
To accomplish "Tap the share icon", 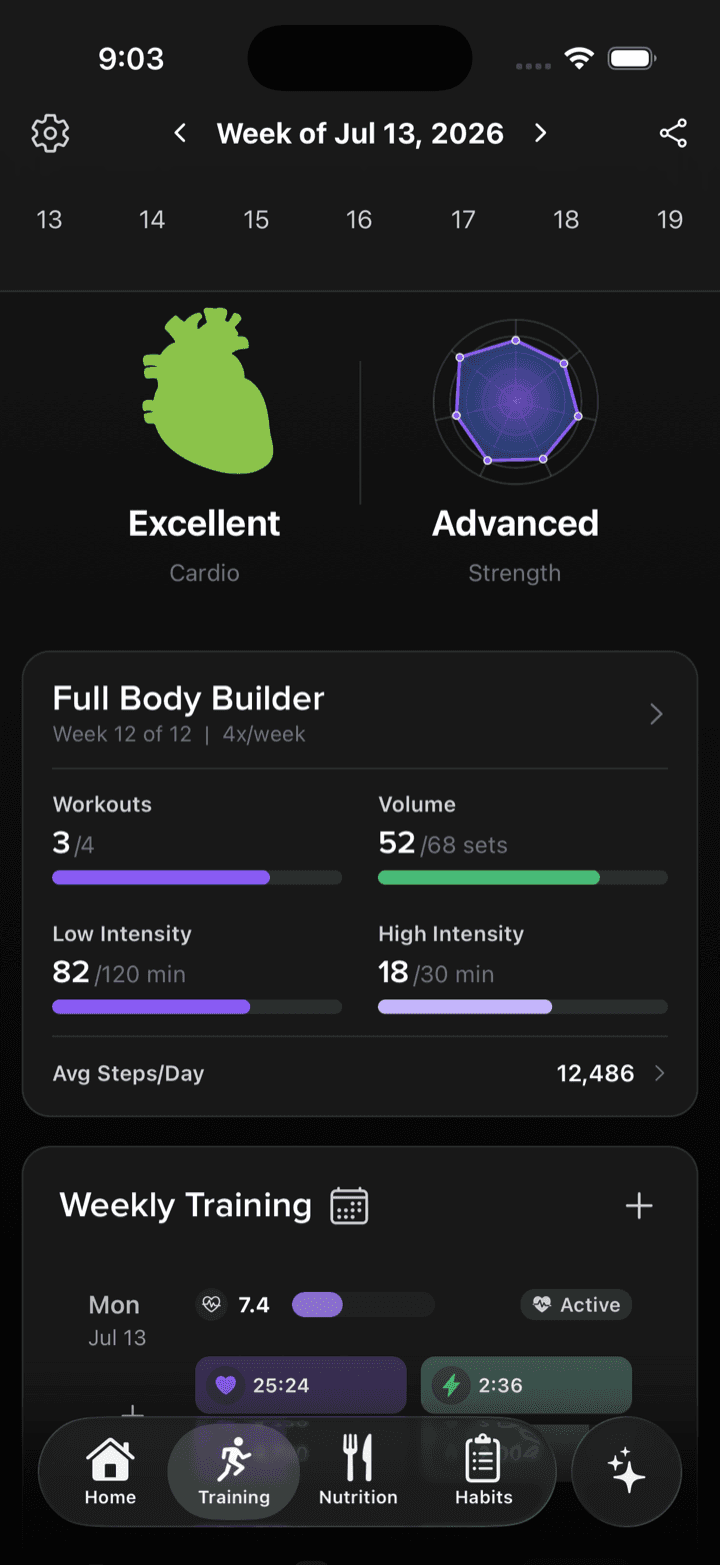I will pyautogui.click(x=673, y=133).
